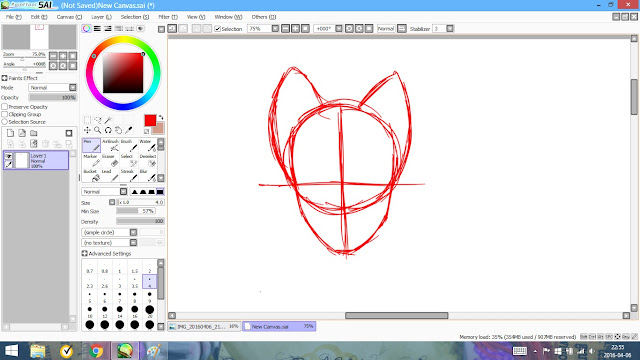Swap foreground and background colors
Screen dimensions: 640x360
click(161, 117)
